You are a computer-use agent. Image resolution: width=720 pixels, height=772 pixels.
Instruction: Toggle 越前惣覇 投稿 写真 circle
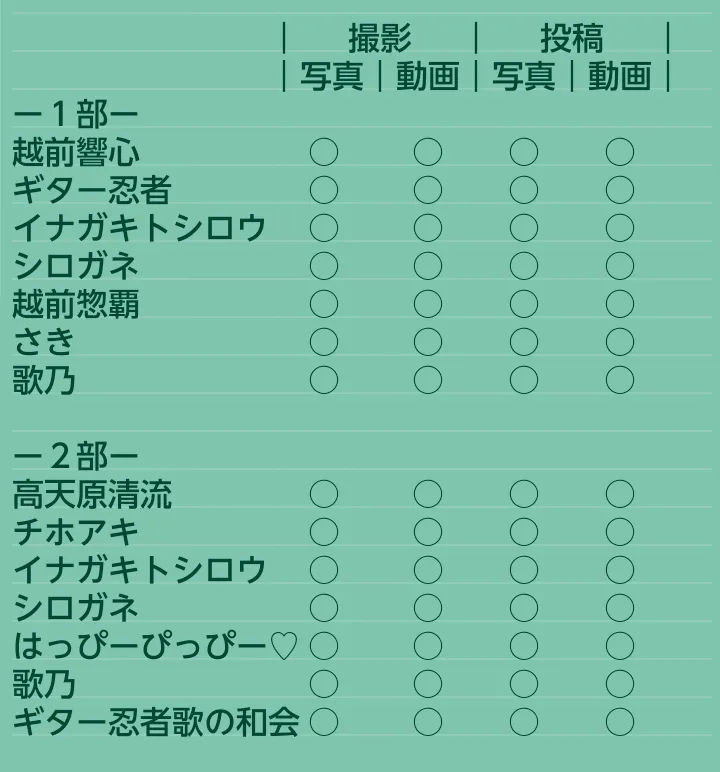tap(524, 303)
